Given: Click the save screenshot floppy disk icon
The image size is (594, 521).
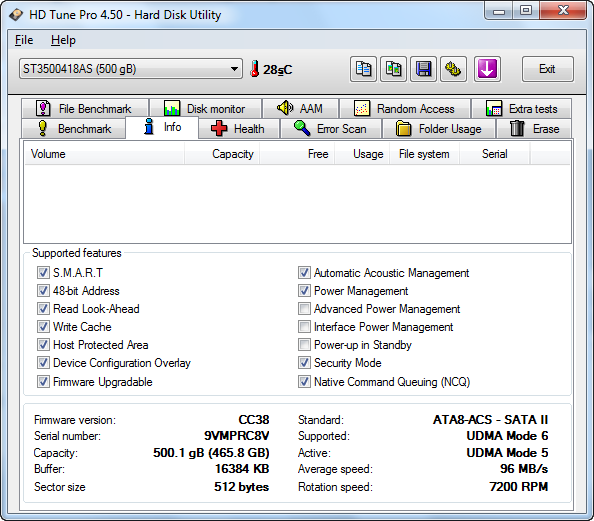Looking at the screenshot, I should pos(423,69).
